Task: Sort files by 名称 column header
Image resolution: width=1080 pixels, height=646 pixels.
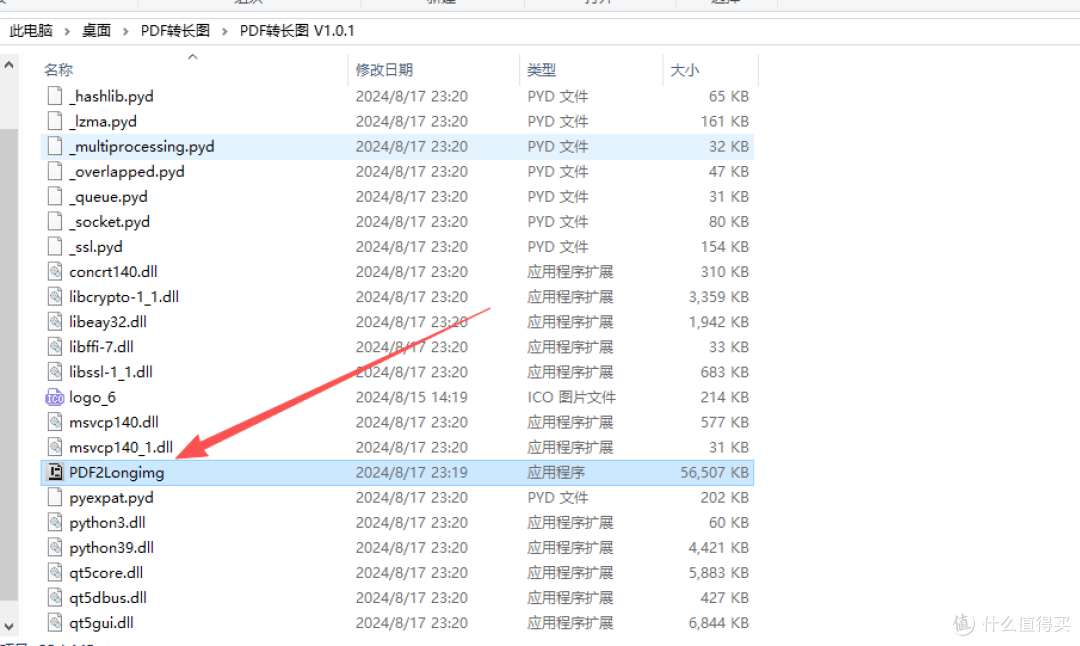Action: click(x=59, y=70)
